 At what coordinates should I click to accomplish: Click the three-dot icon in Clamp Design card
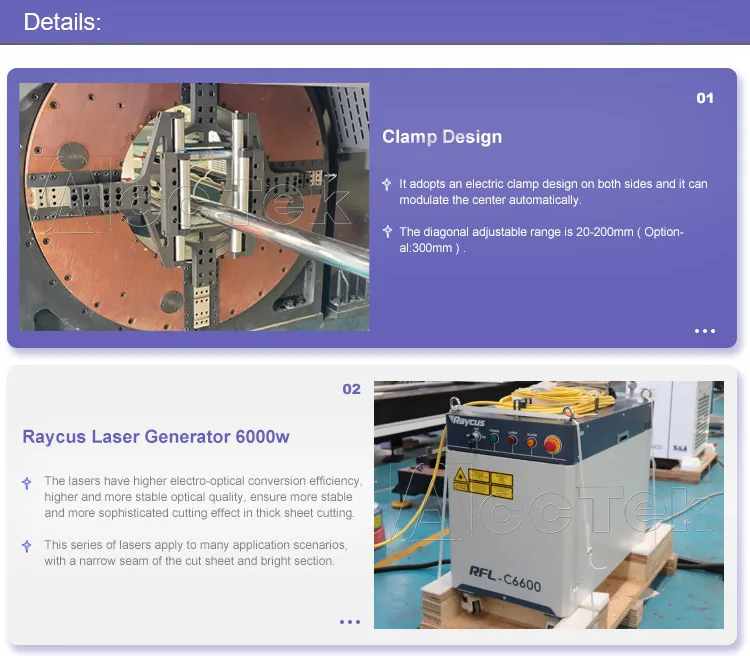click(x=705, y=331)
